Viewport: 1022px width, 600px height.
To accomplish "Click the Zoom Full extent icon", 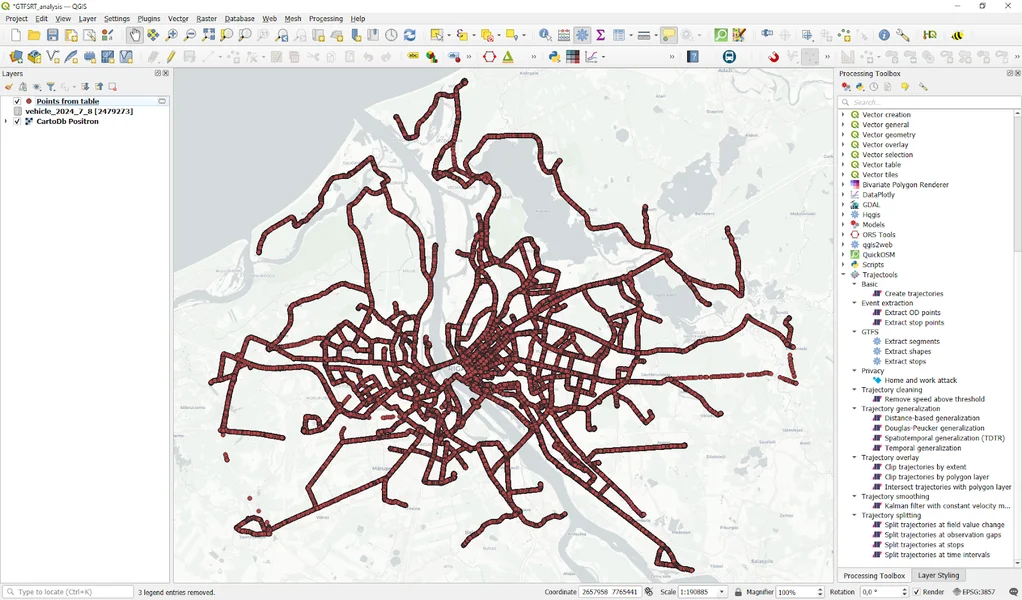I will [209, 35].
